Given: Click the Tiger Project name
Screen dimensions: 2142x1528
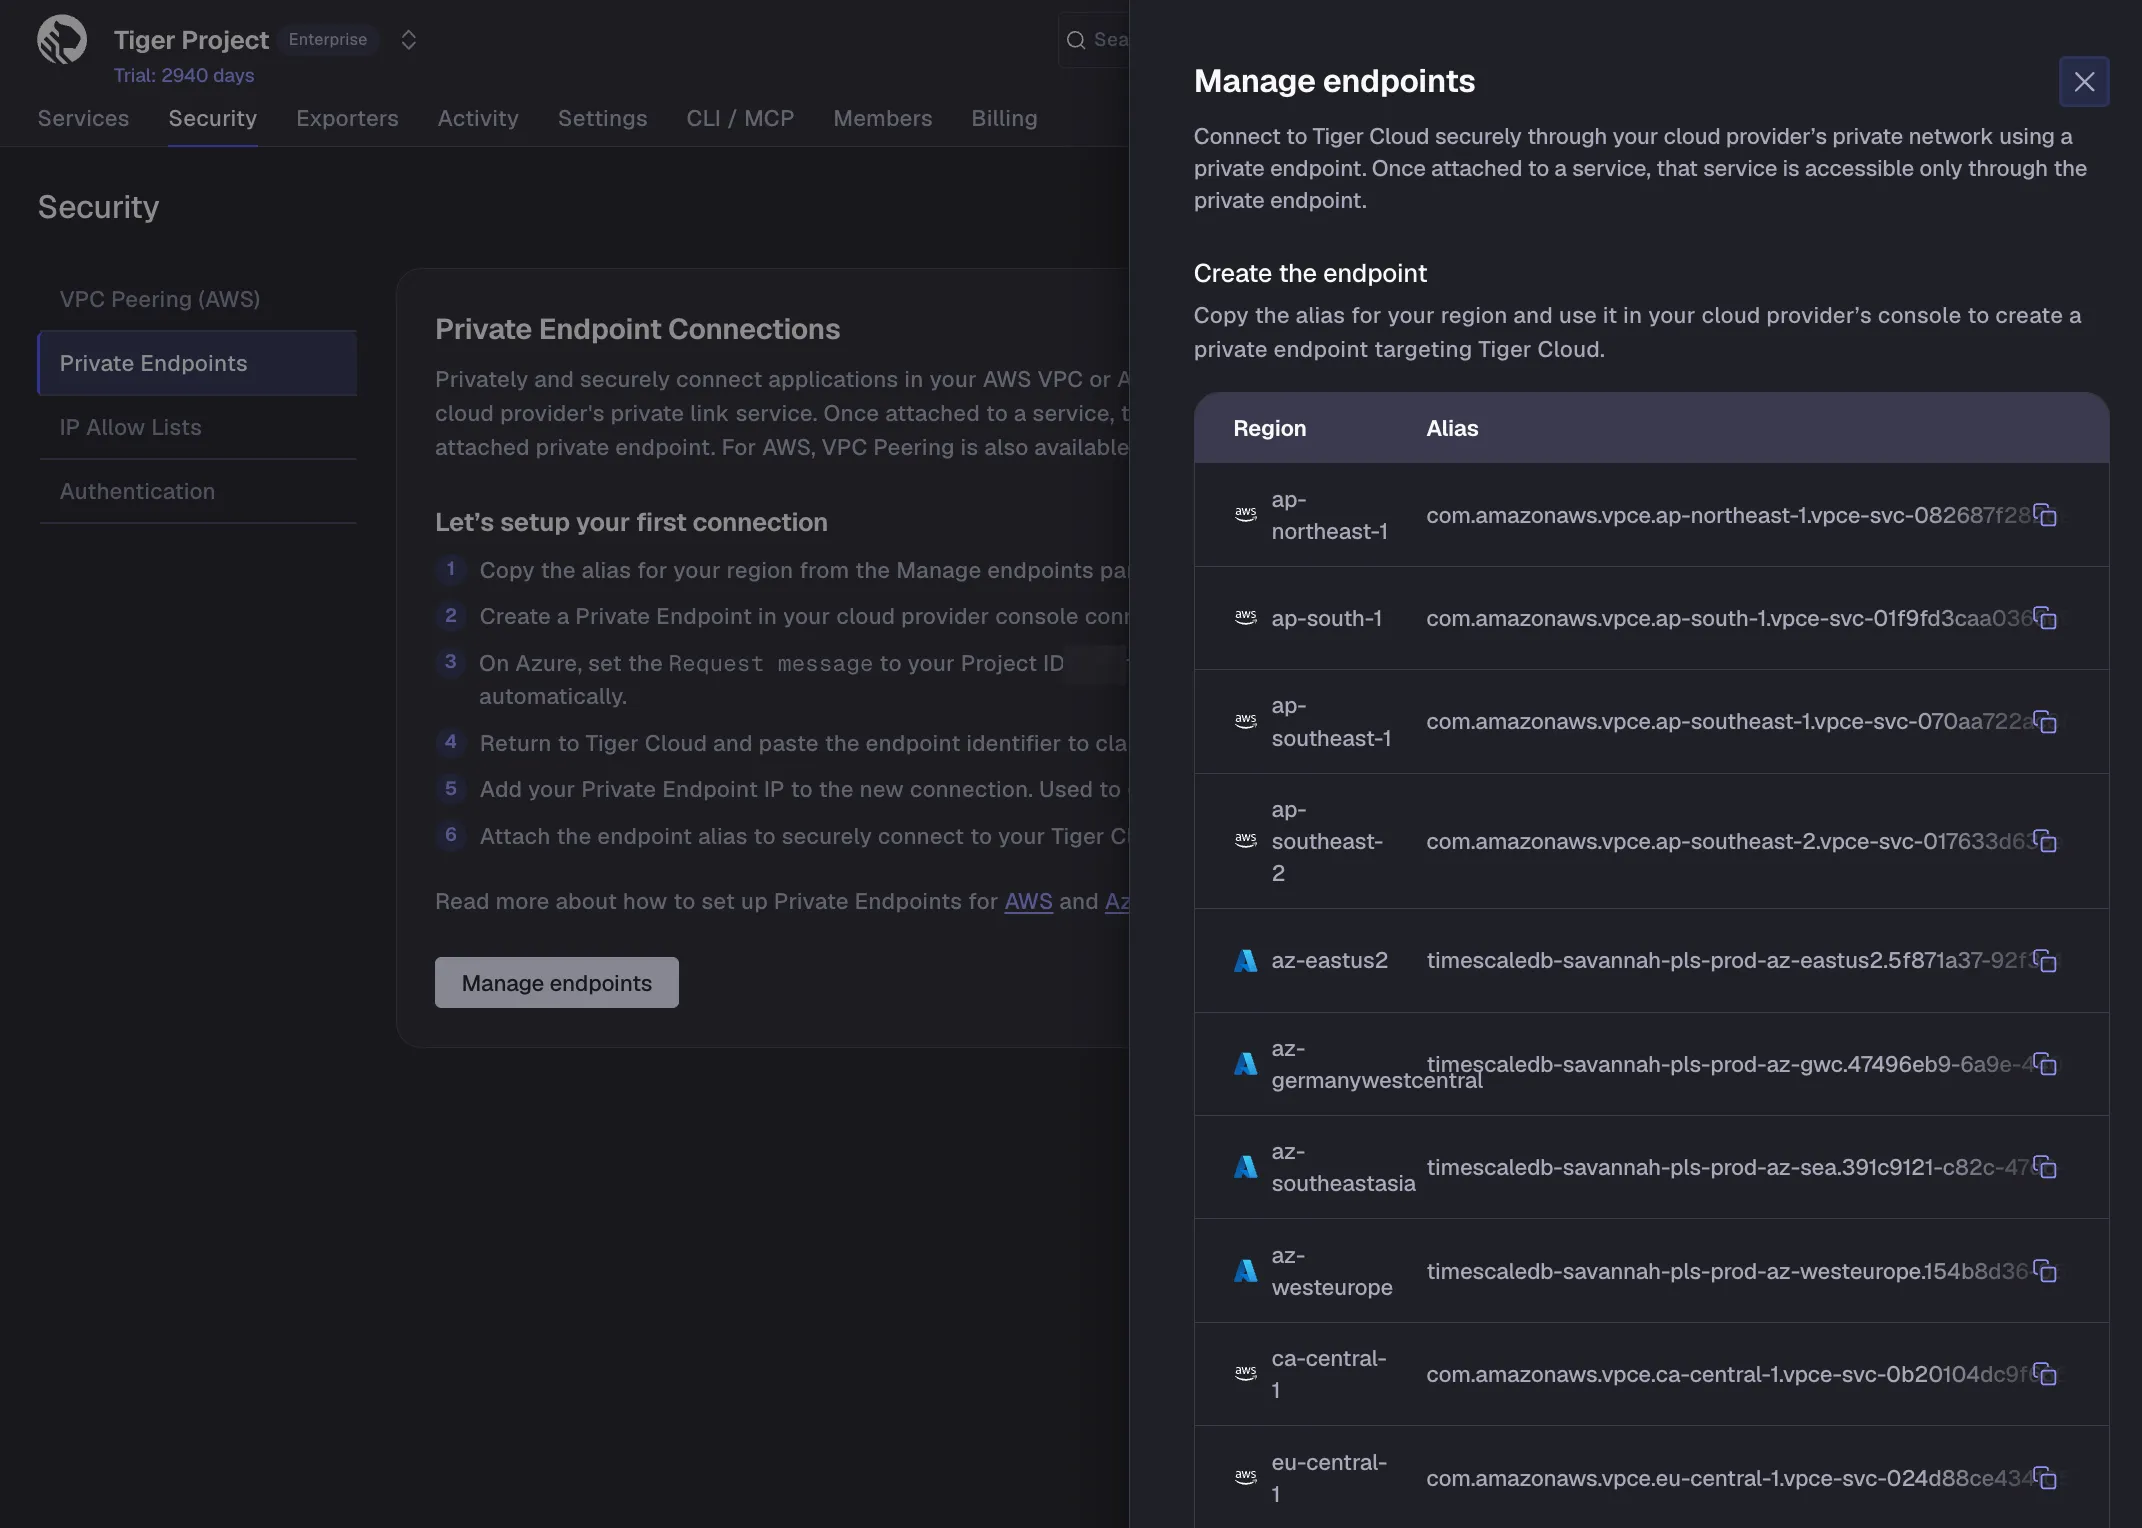Looking at the screenshot, I should tap(191, 40).
